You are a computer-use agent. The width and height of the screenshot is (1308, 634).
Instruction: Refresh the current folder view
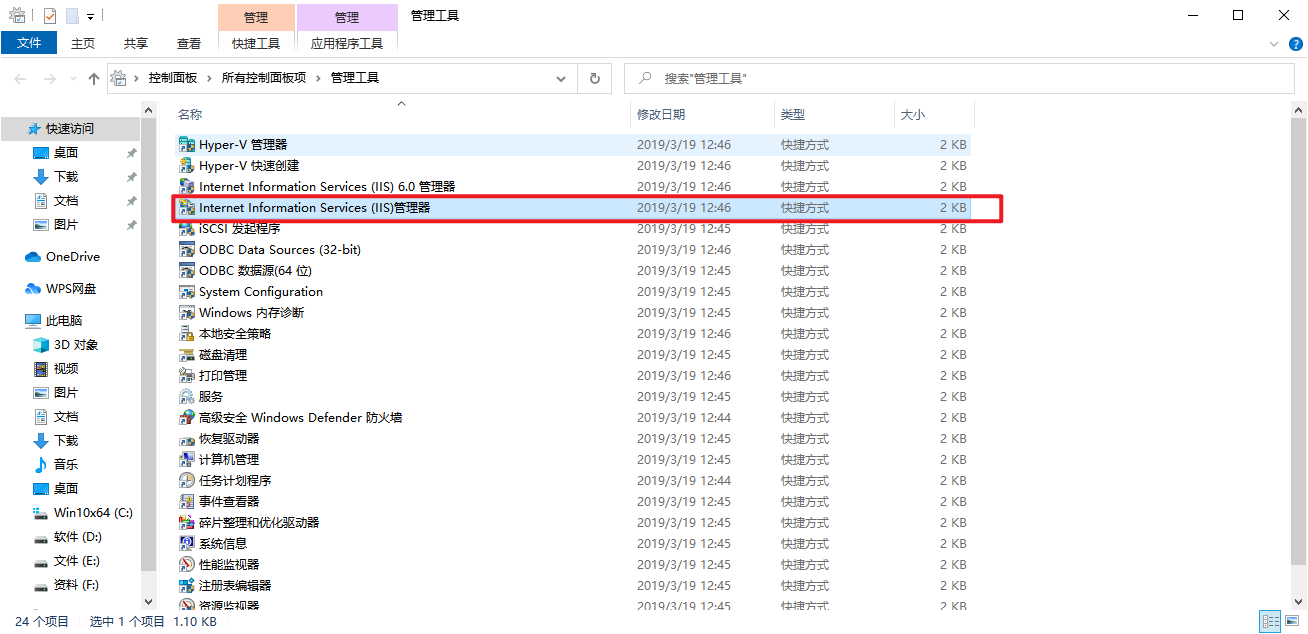595,78
